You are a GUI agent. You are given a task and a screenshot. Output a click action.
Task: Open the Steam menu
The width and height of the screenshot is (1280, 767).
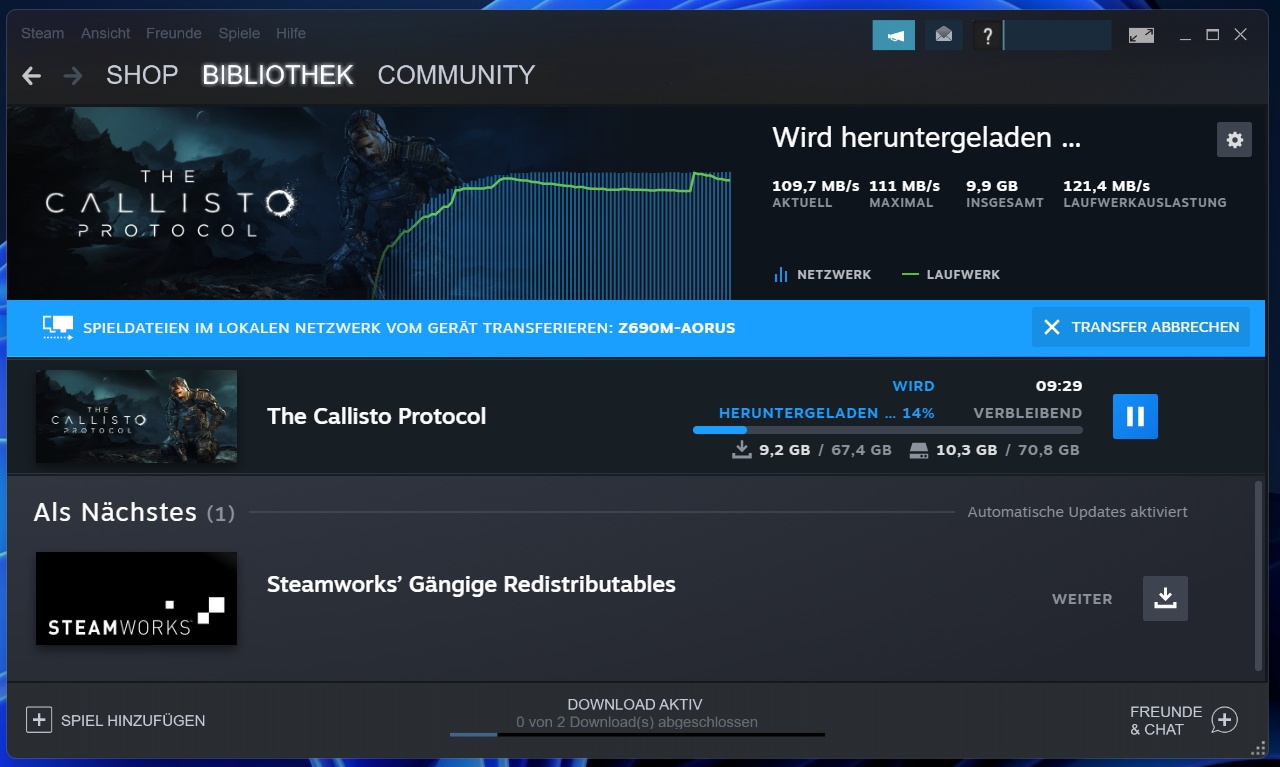[43, 33]
